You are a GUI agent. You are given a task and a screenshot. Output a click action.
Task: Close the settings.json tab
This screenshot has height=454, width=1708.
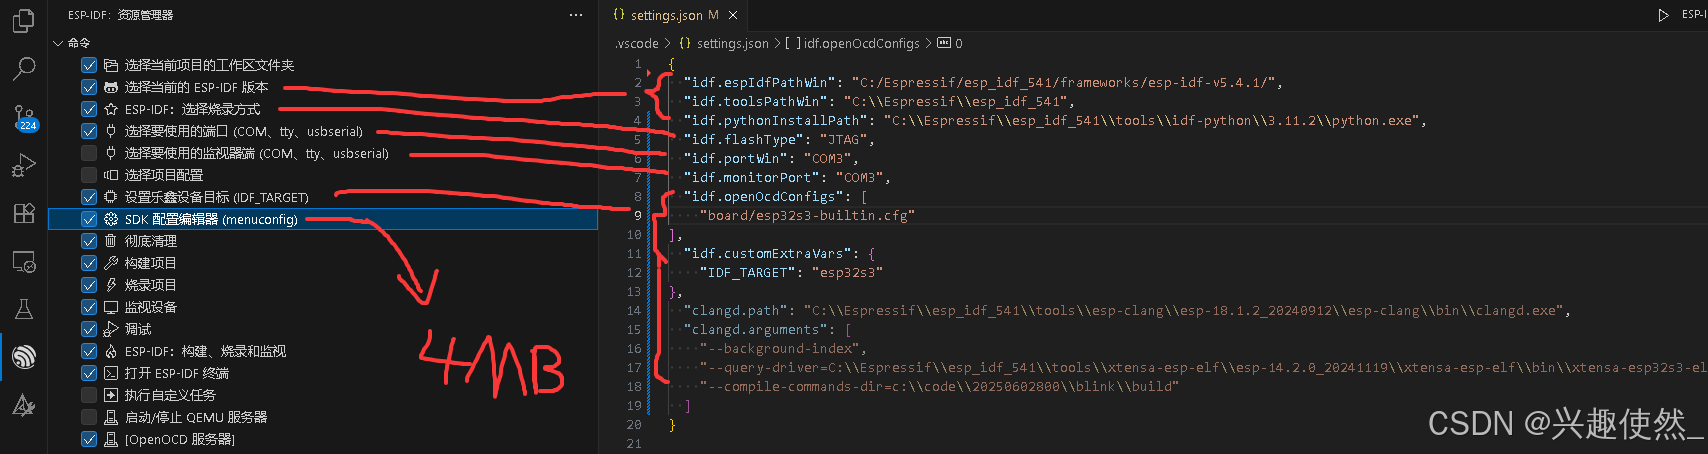point(733,15)
